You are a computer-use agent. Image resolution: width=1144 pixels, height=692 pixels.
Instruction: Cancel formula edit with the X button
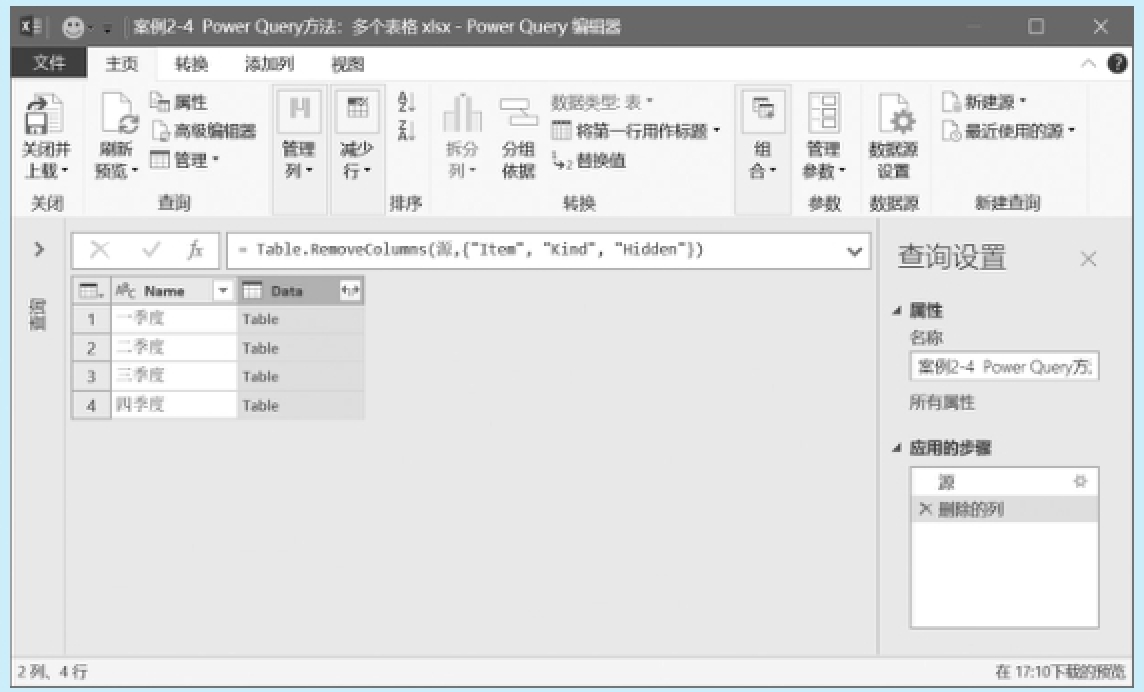tap(100, 251)
